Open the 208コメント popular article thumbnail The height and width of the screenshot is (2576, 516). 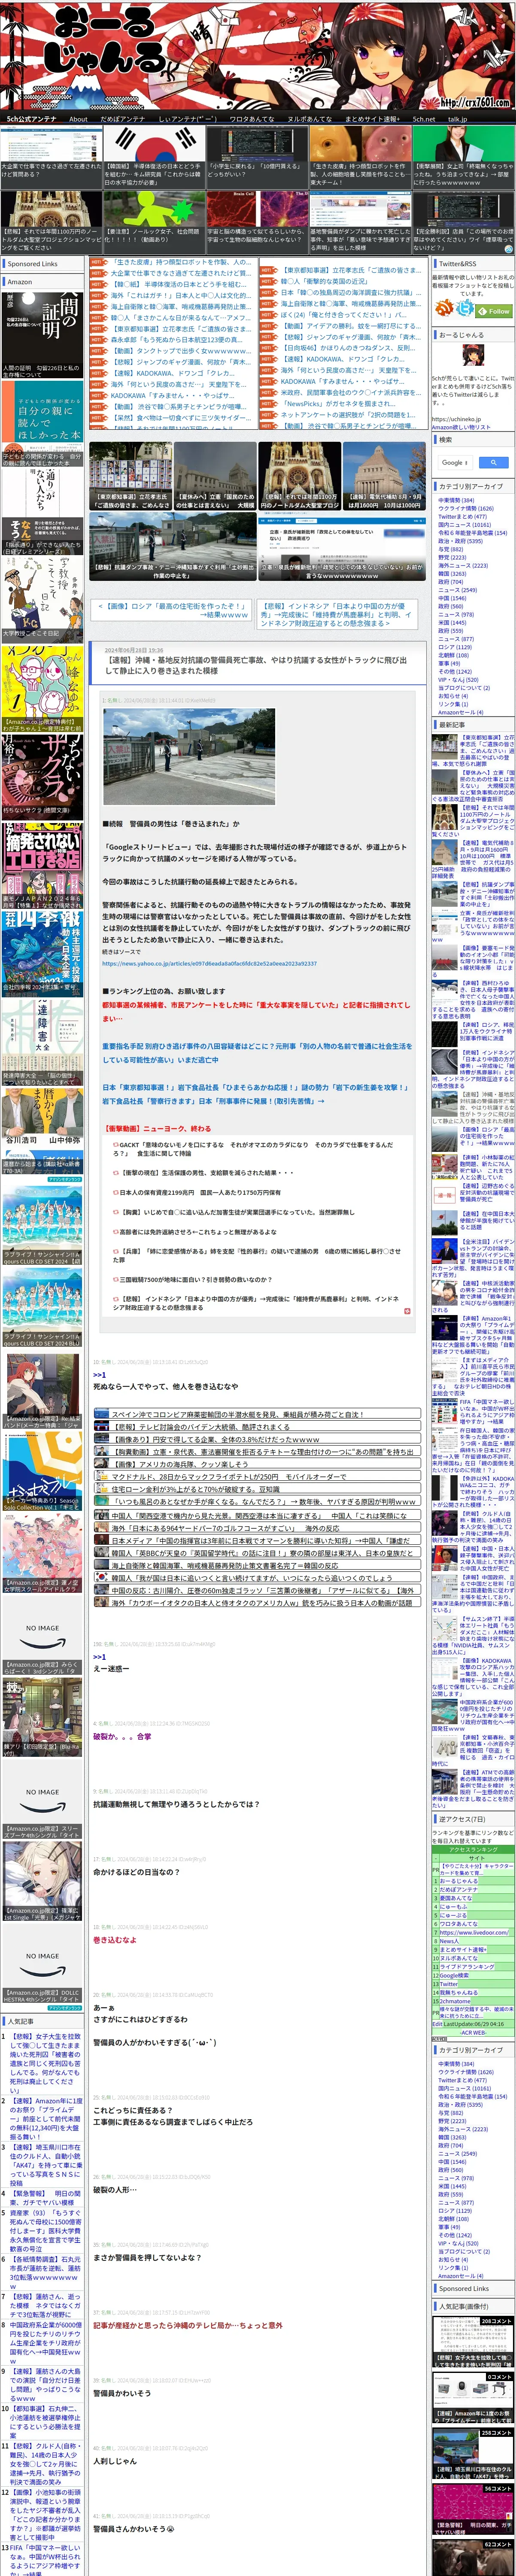pyautogui.click(x=473, y=2341)
